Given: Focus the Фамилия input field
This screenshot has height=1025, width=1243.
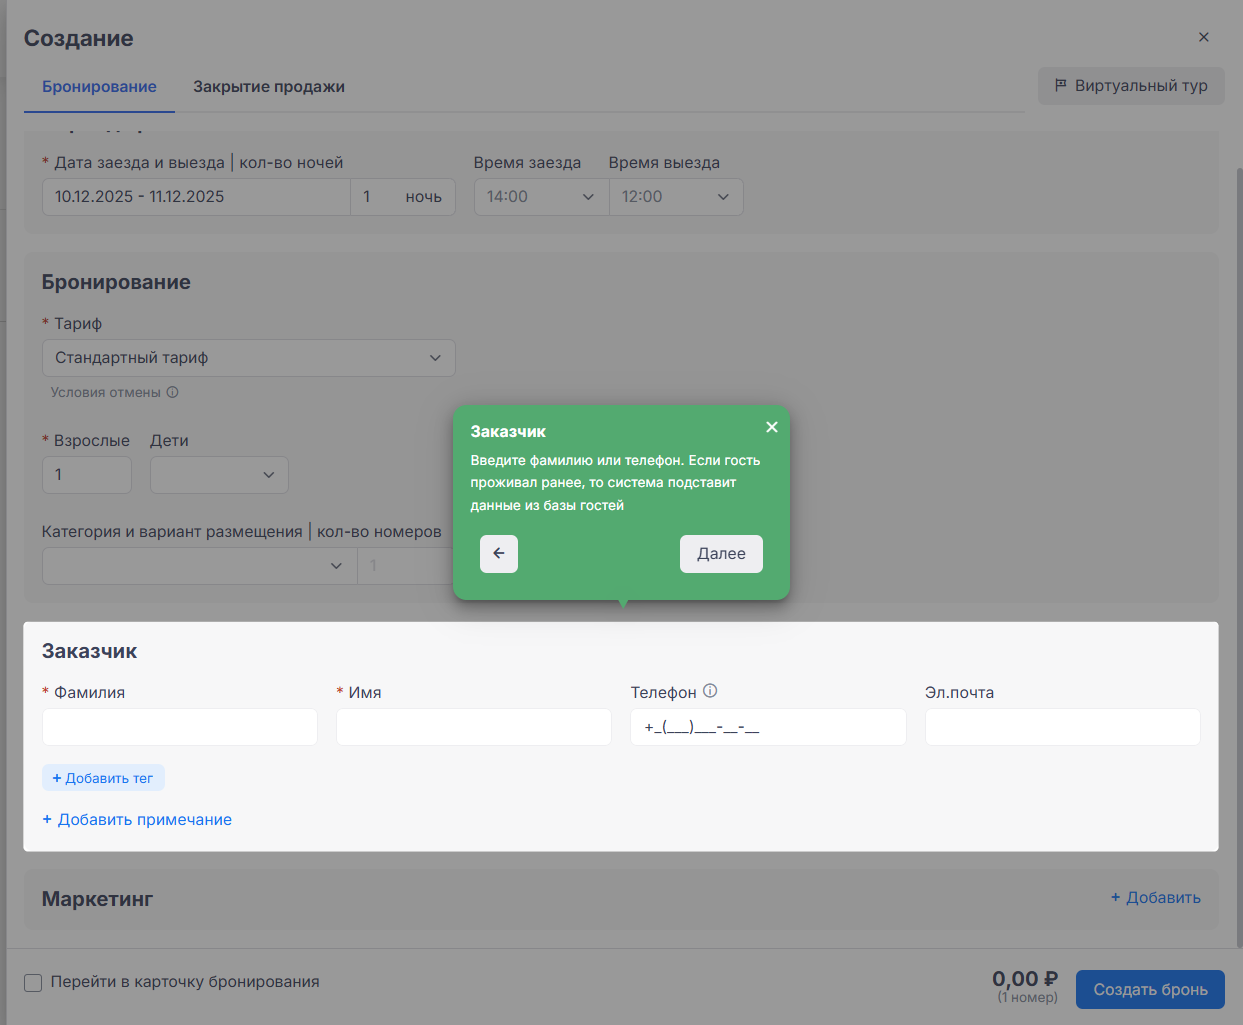Looking at the screenshot, I should pyautogui.click(x=180, y=727).
